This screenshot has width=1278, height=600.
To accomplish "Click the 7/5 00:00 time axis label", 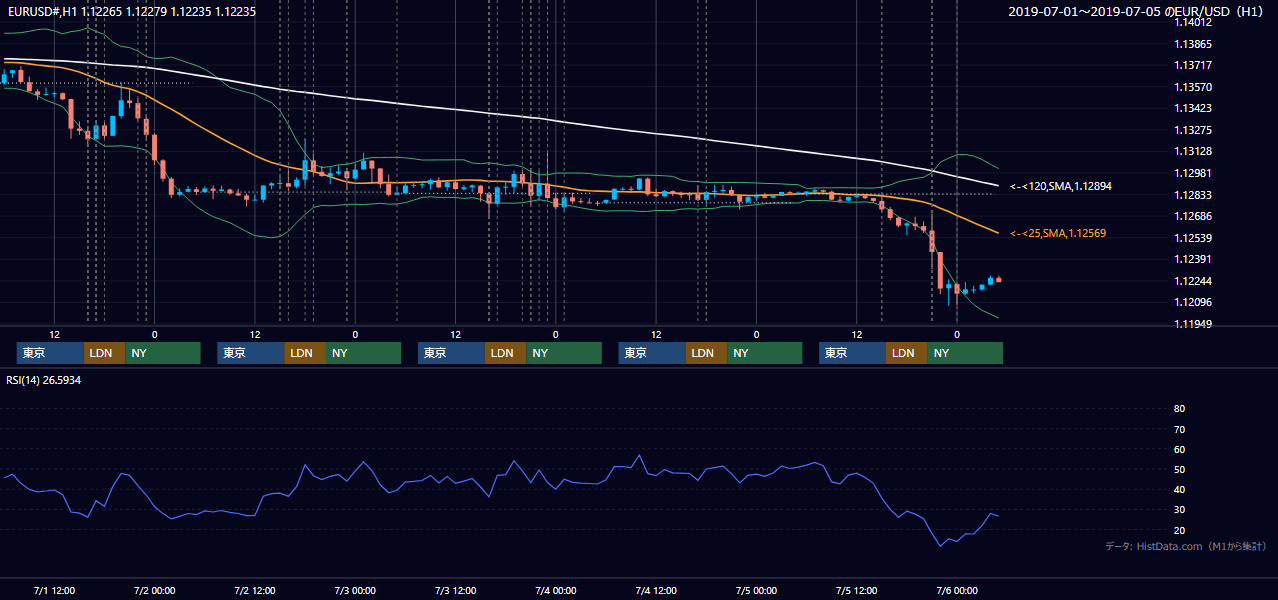I will pos(756,590).
